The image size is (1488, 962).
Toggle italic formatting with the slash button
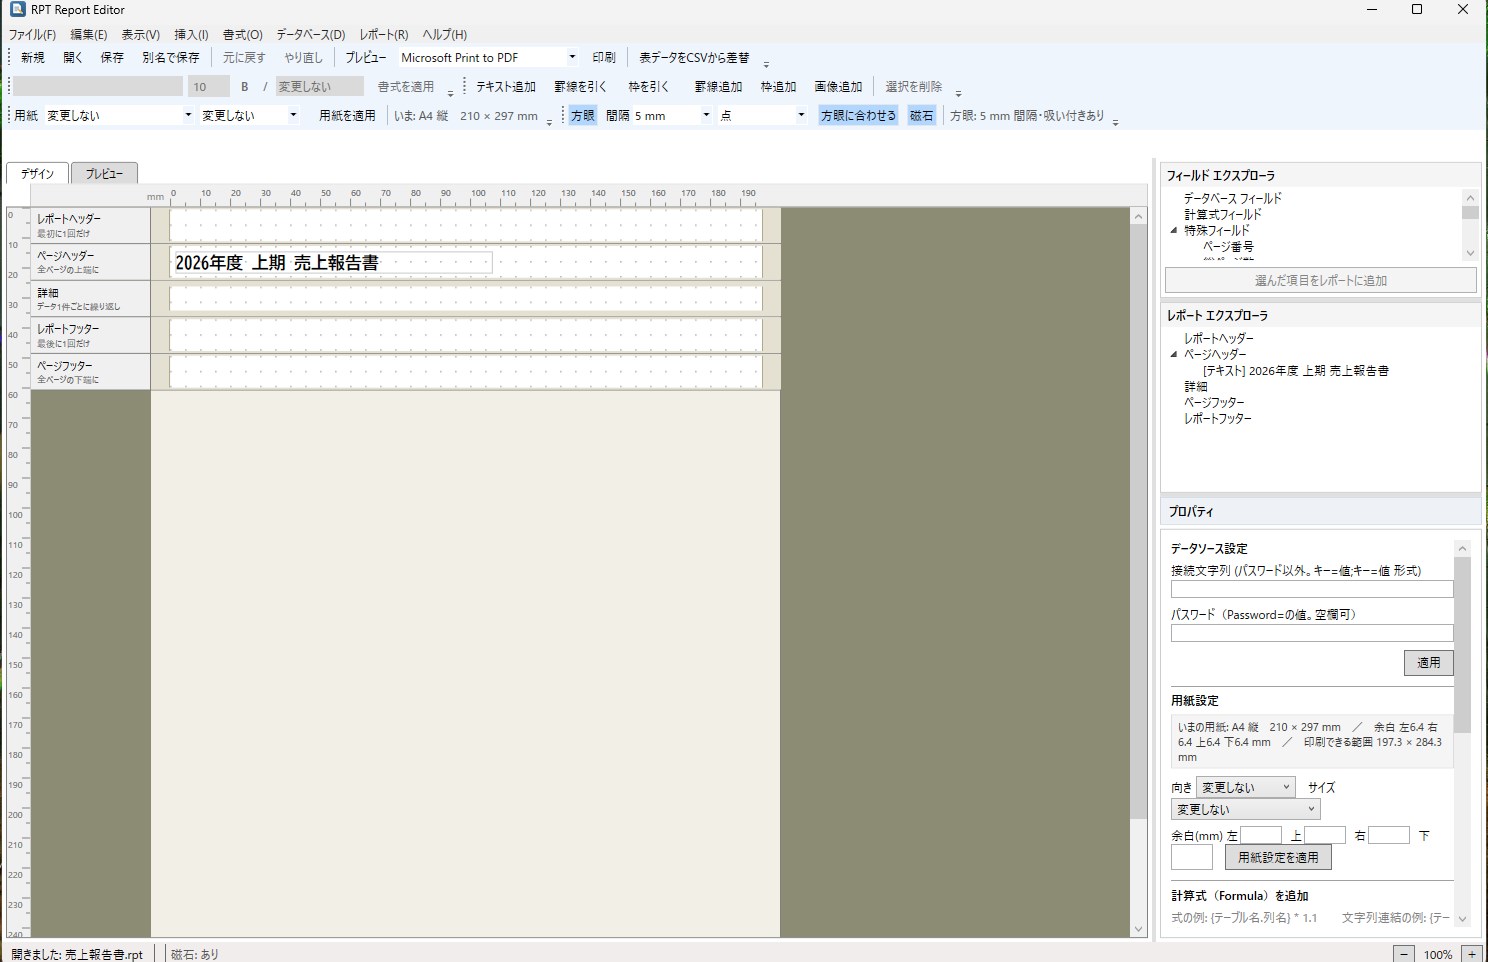tap(265, 87)
